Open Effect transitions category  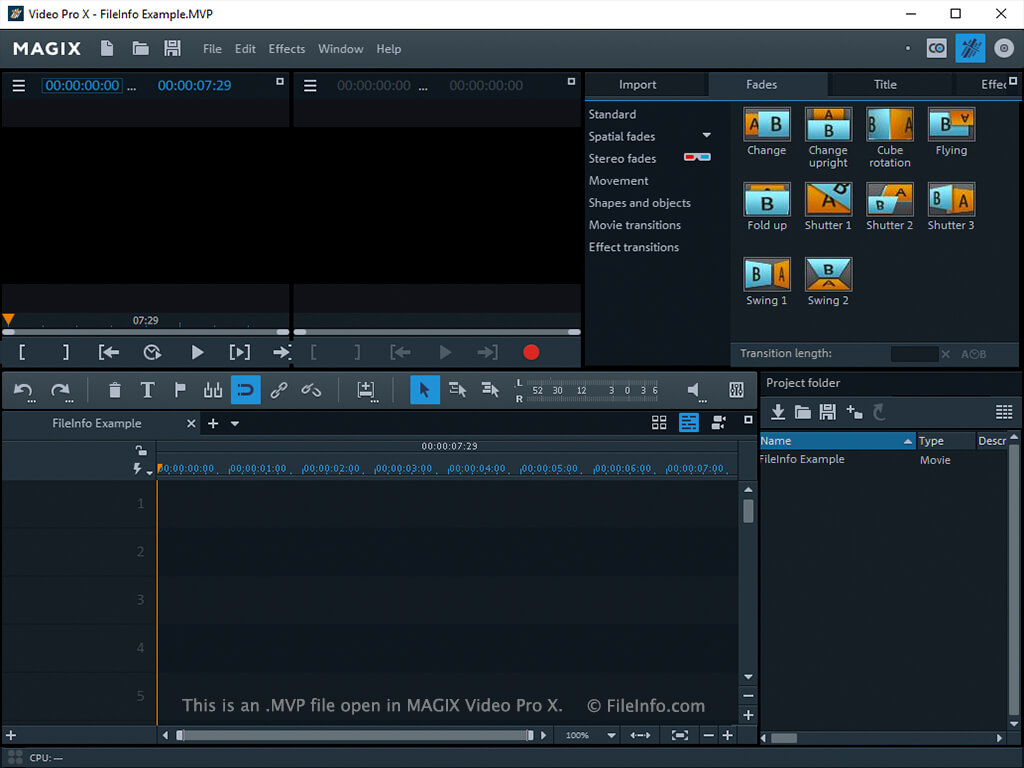point(633,248)
